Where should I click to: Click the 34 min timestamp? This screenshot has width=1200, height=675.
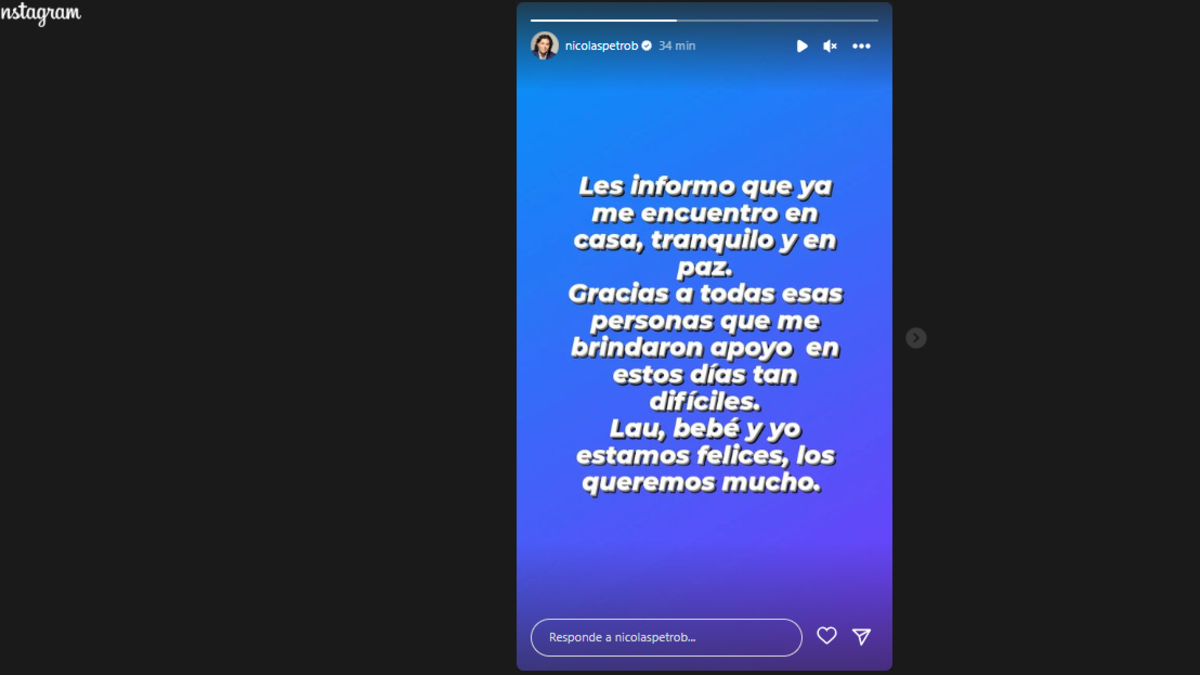point(677,46)
